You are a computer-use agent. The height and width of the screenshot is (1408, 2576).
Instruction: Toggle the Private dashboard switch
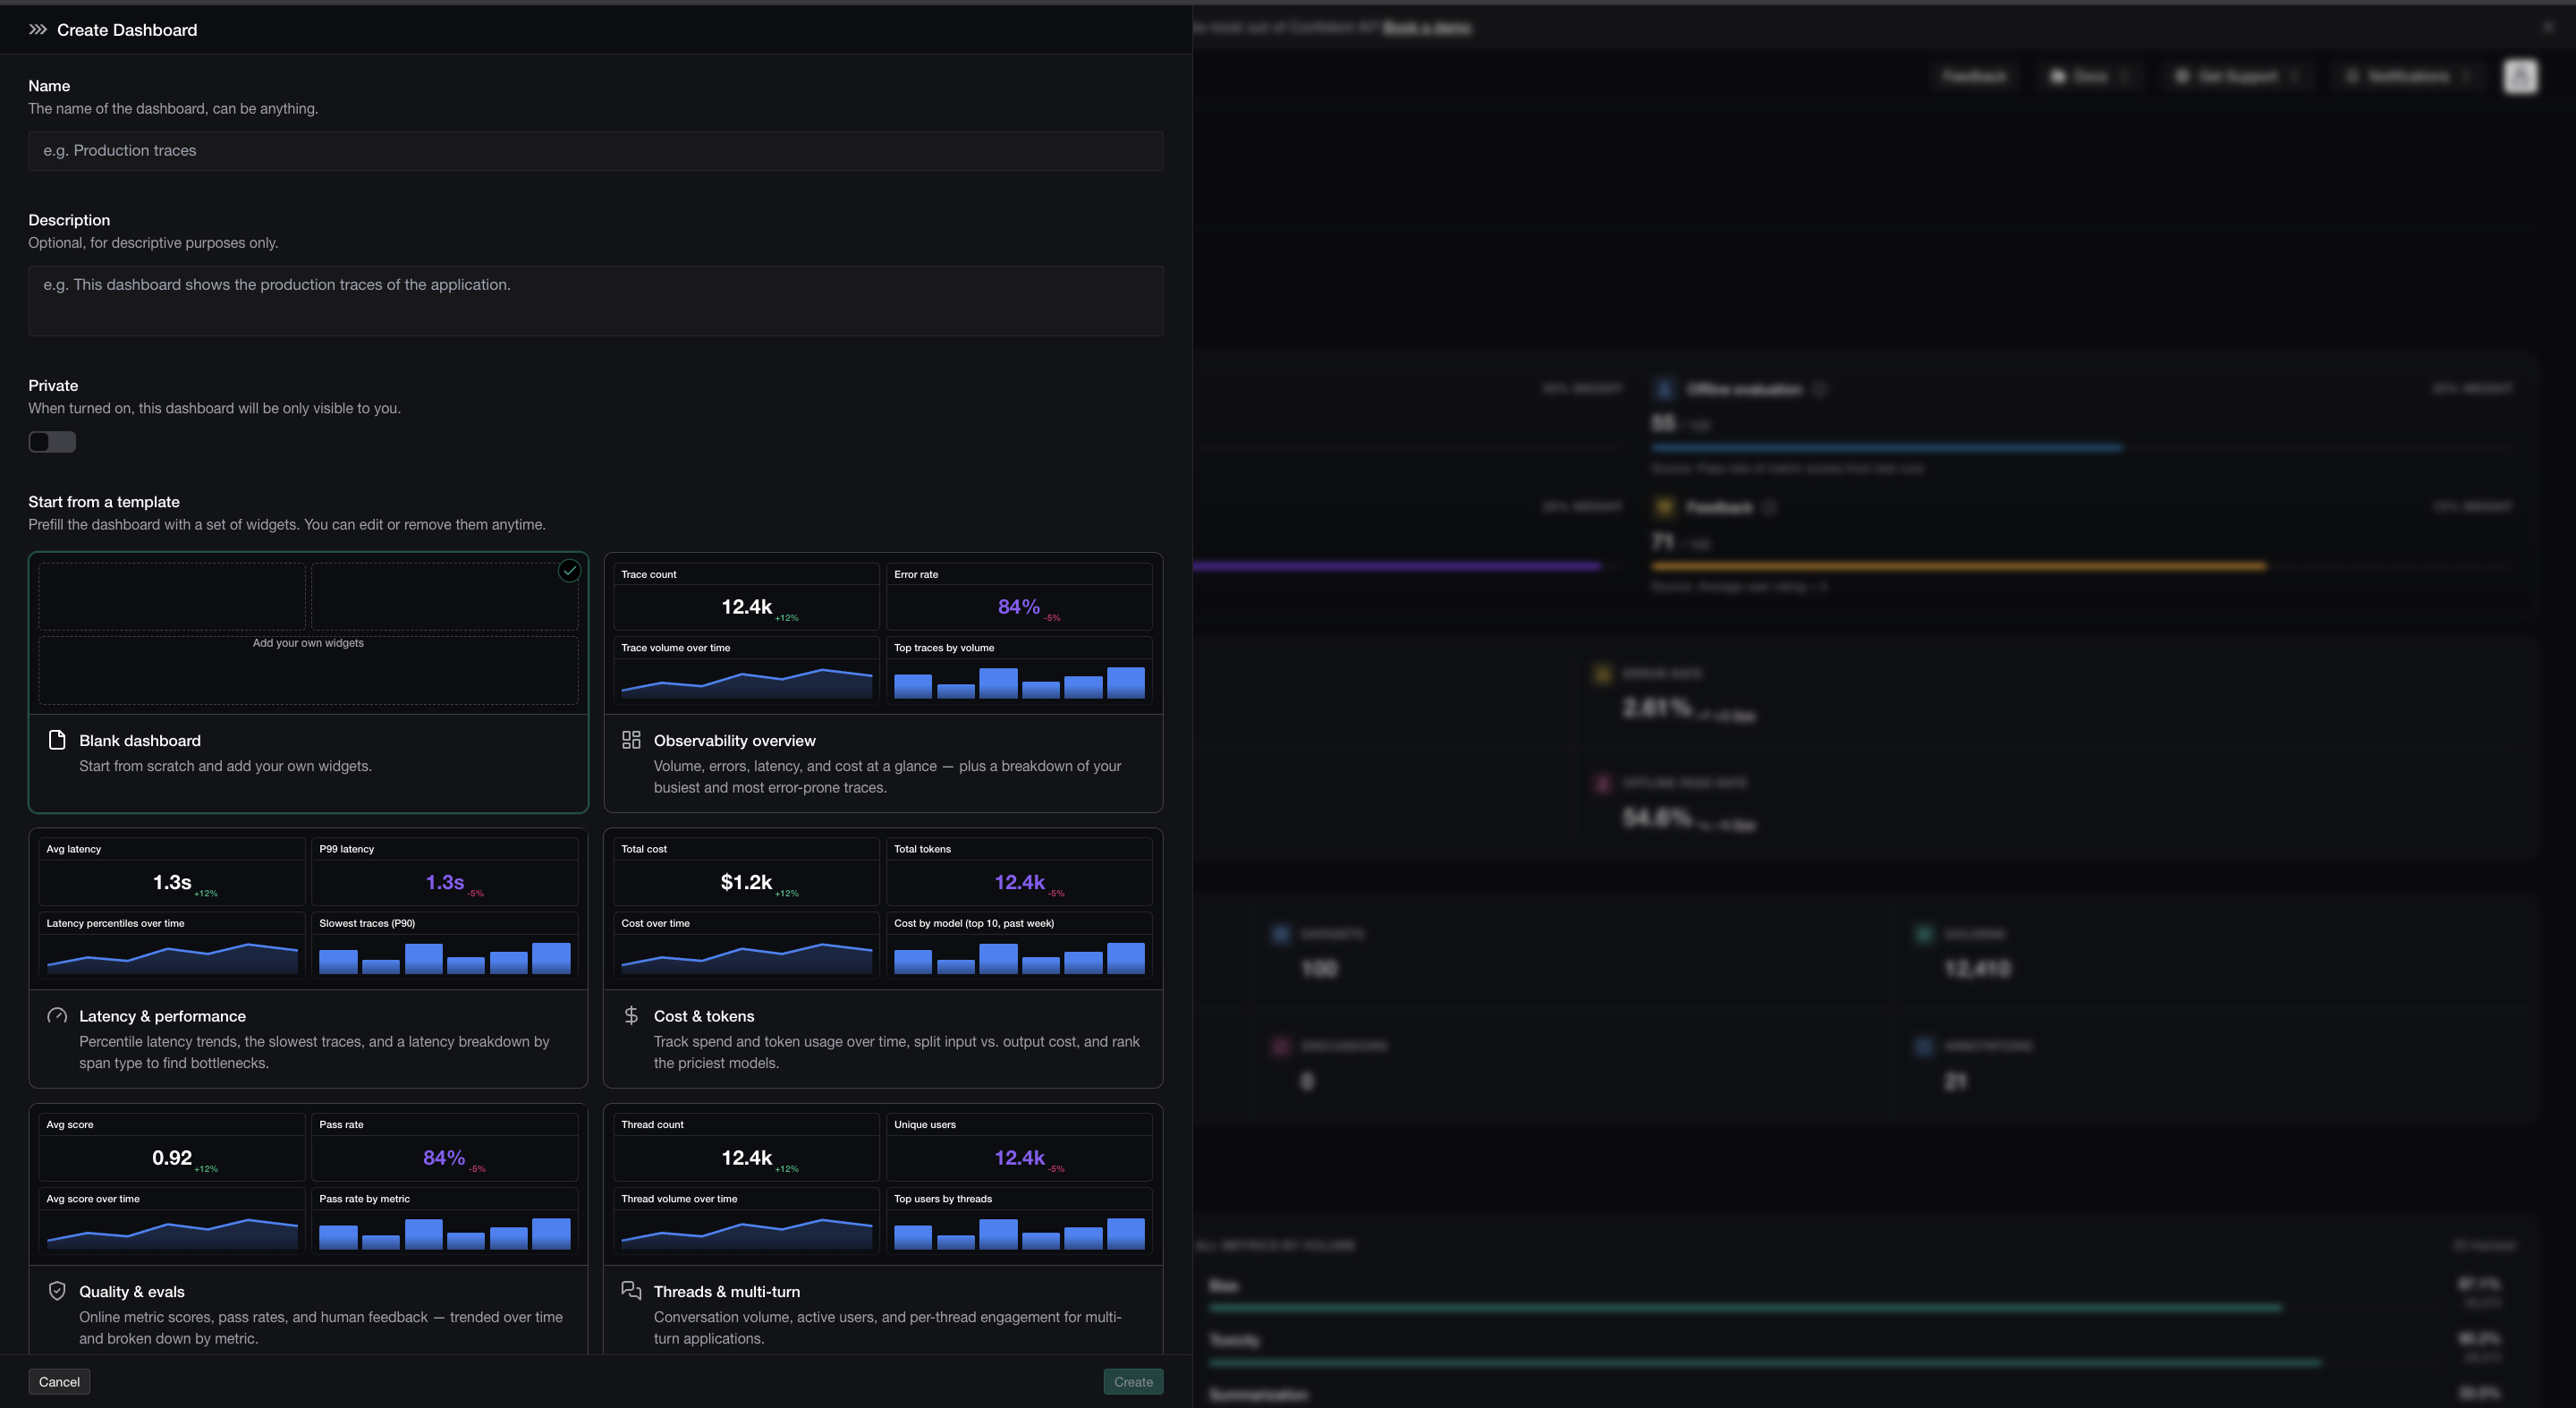pos(52,442)
